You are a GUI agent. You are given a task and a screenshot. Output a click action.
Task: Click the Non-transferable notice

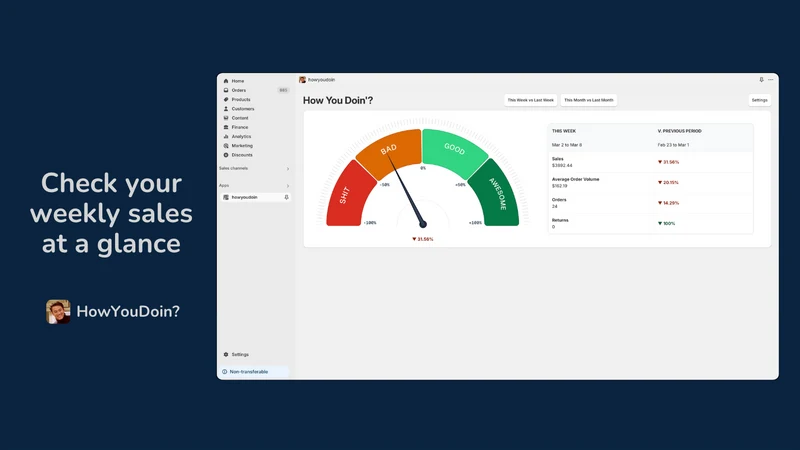click(x=254, y=372)
